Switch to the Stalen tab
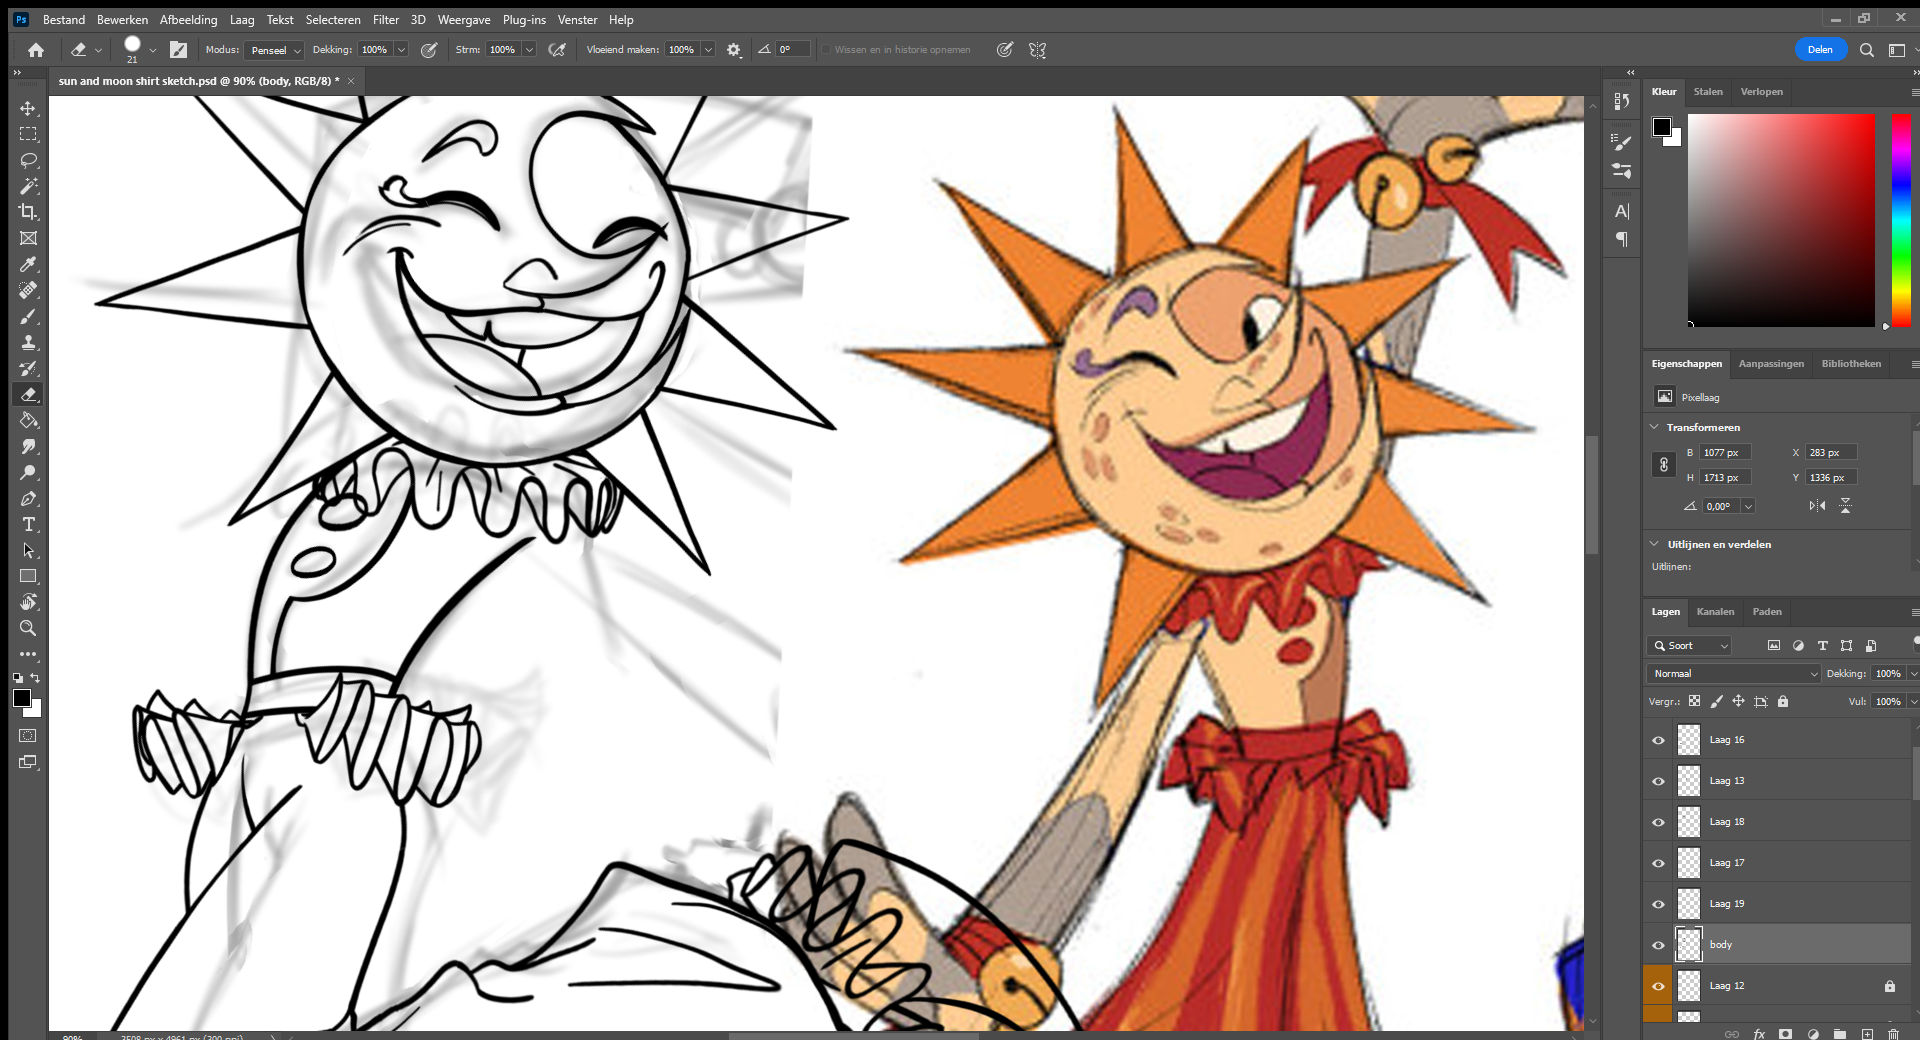 pos(1708,92)
